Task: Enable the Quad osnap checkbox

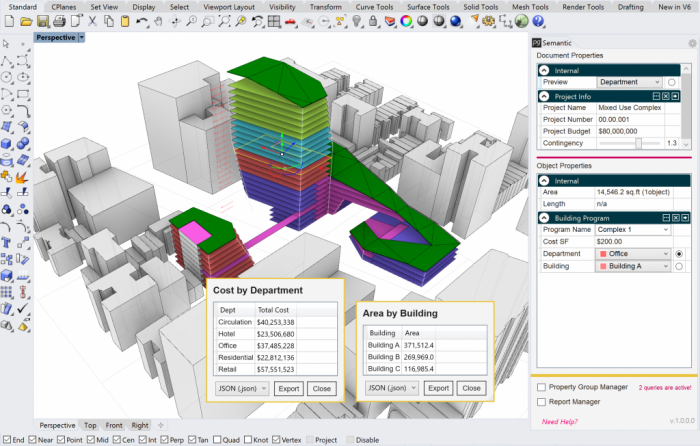Action: tap(217, 440)
